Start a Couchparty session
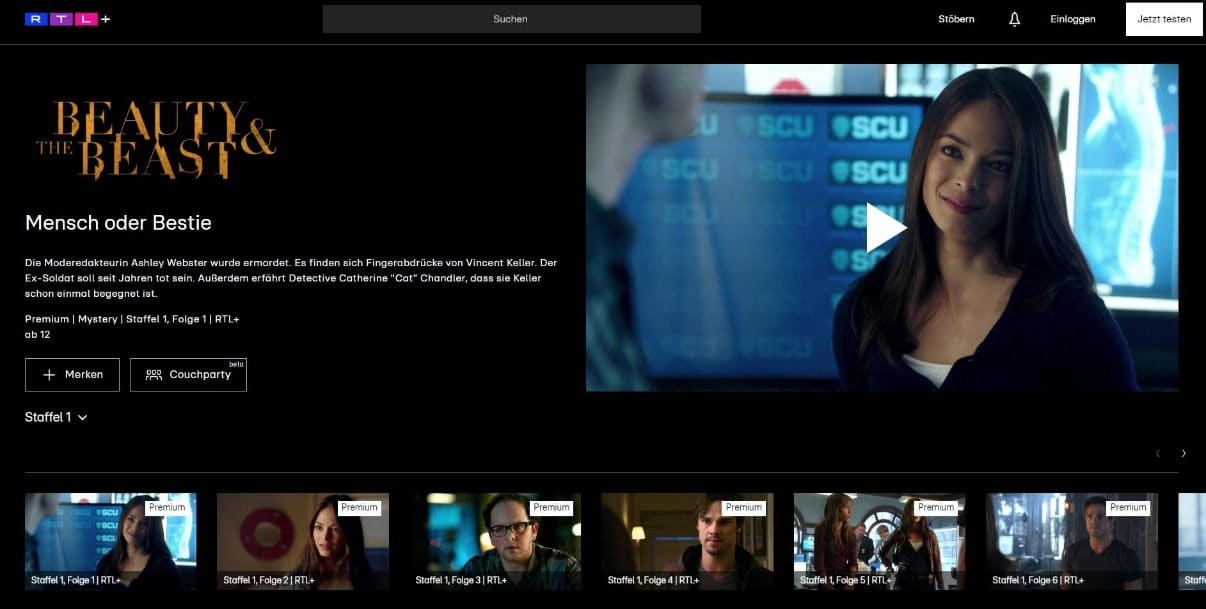Image resolution: width=1206 pixels, height=609 pixels. pyautogui.click(x=188, y=374)
